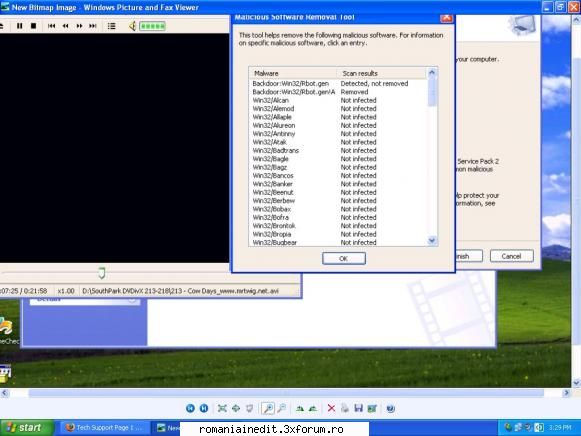
Task: Rotate image clockwise icon
Action: [300, 408]
